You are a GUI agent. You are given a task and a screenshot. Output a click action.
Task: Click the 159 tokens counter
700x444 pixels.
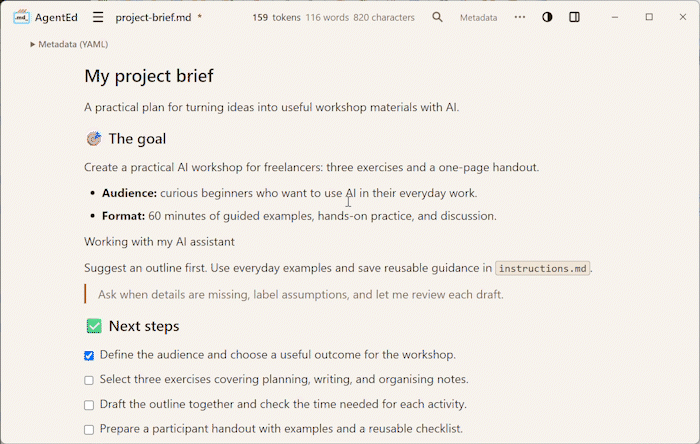click(x=276, y=17)
